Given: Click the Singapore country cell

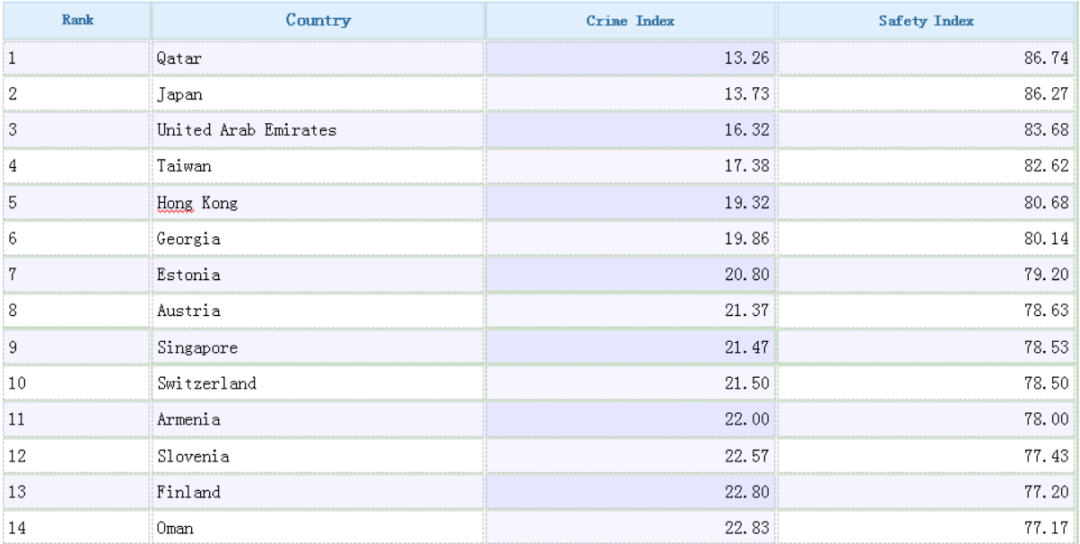Looking at the screenshot, I should 197,348.
